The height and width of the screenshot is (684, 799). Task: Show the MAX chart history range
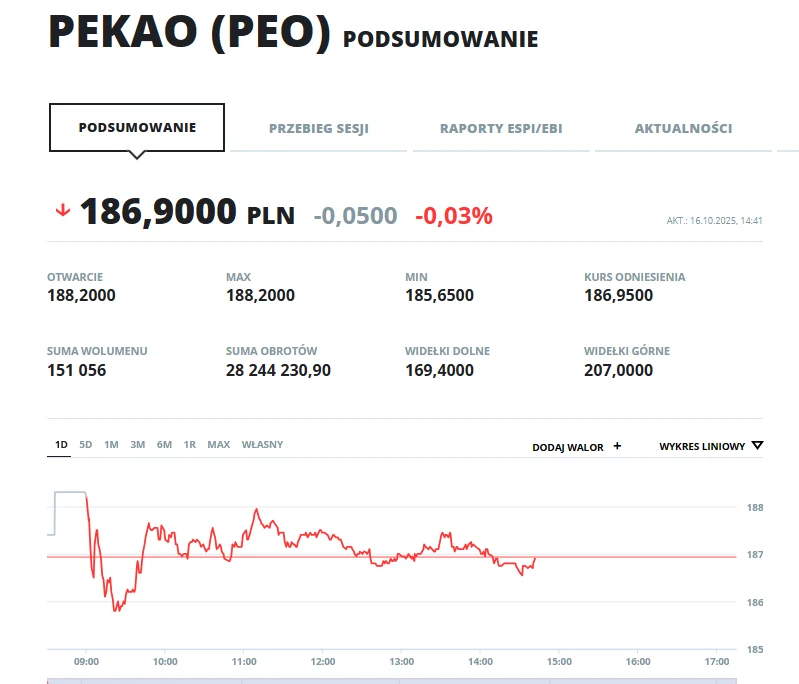coord(218,444)
